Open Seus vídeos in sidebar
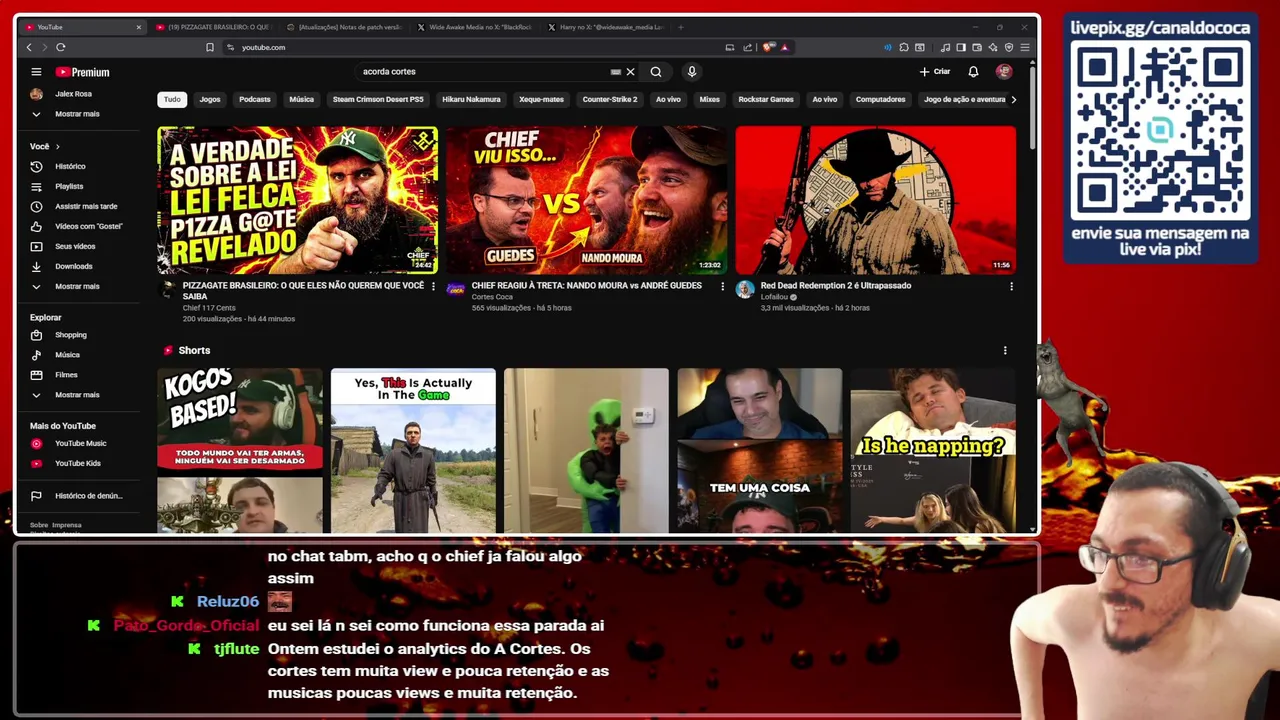Image resolution: width=1280 pixels, height=720 pixels. (x=75, y=246)
